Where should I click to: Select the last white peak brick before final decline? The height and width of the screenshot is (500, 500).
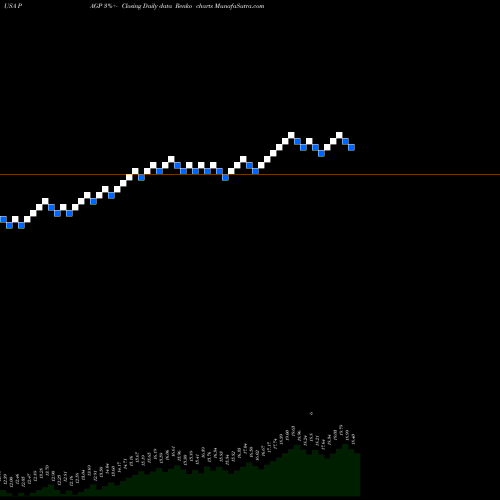point(339,135)
